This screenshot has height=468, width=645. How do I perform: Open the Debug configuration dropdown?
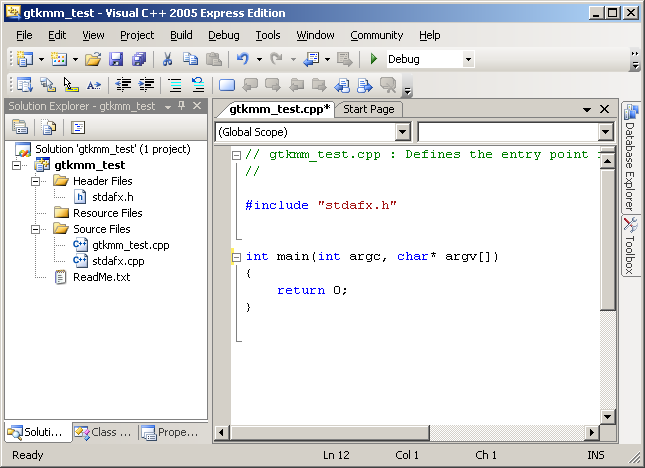(x=467, y=60)
